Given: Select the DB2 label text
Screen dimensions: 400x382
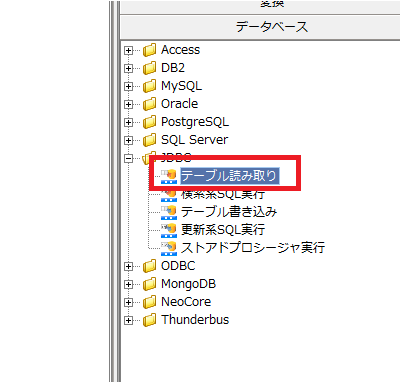Looking at the screenshot, I should click(x=173, y=68).
